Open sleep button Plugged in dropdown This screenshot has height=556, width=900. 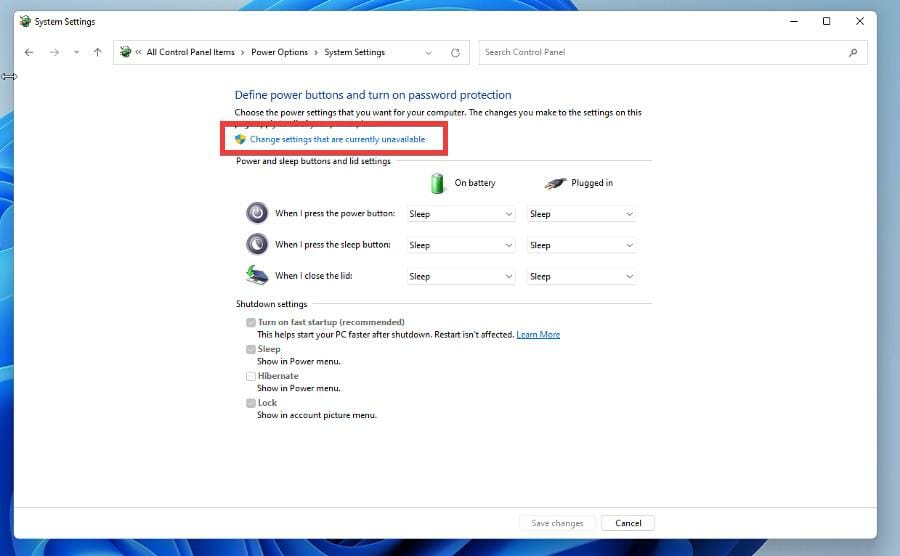581,245
